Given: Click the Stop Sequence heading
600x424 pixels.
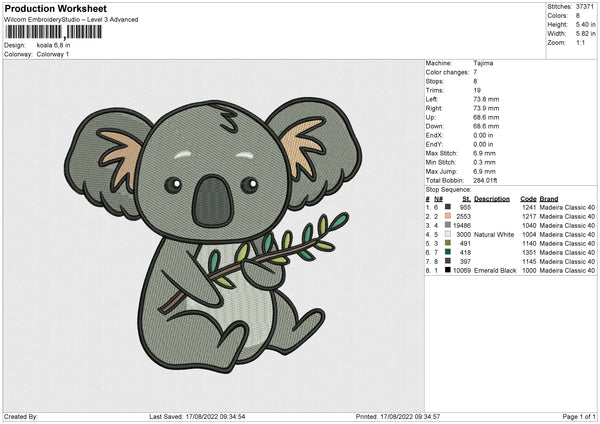Looking at the screenshot, I should click(448, 187).
